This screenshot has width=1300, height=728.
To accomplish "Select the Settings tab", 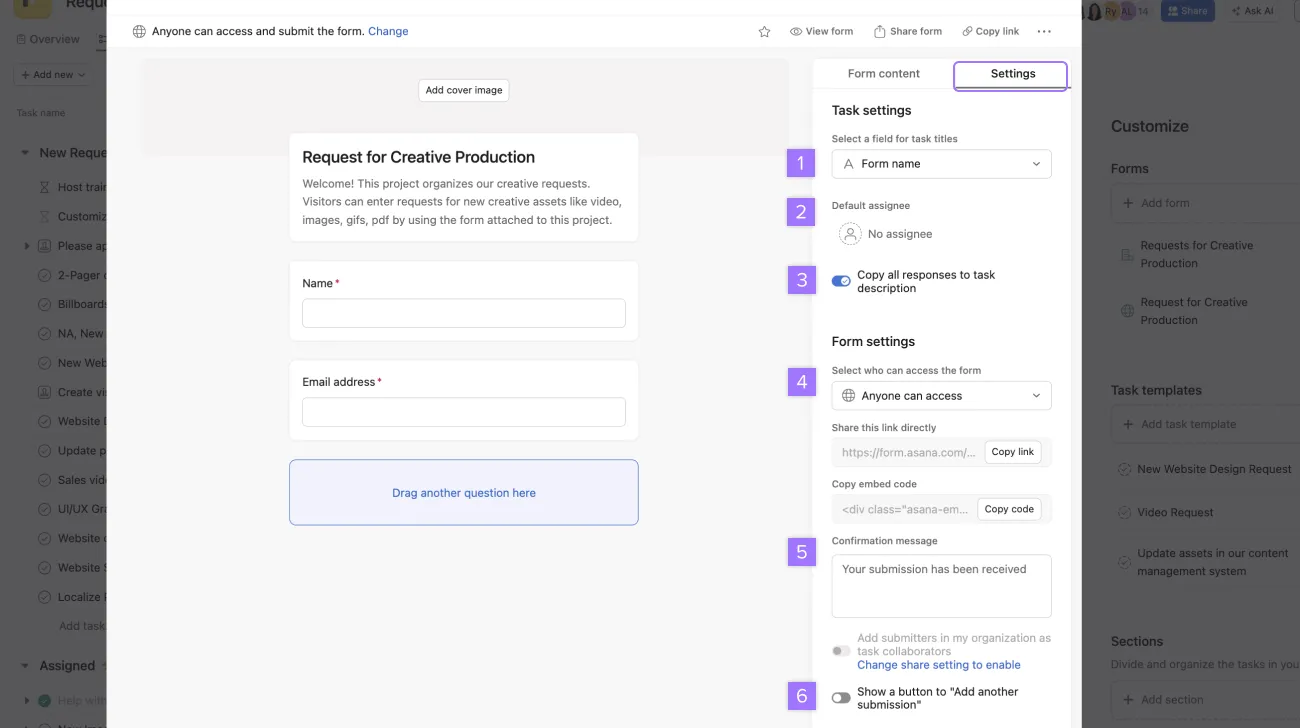I will 1012,74.
